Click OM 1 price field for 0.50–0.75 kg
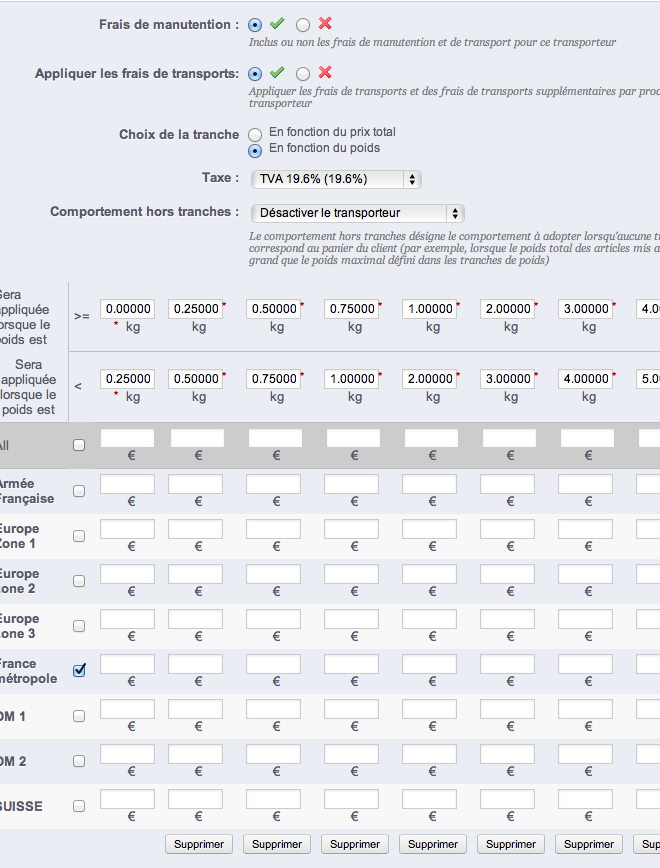This screenshot has width=660, height=868. tap(274, 709)
